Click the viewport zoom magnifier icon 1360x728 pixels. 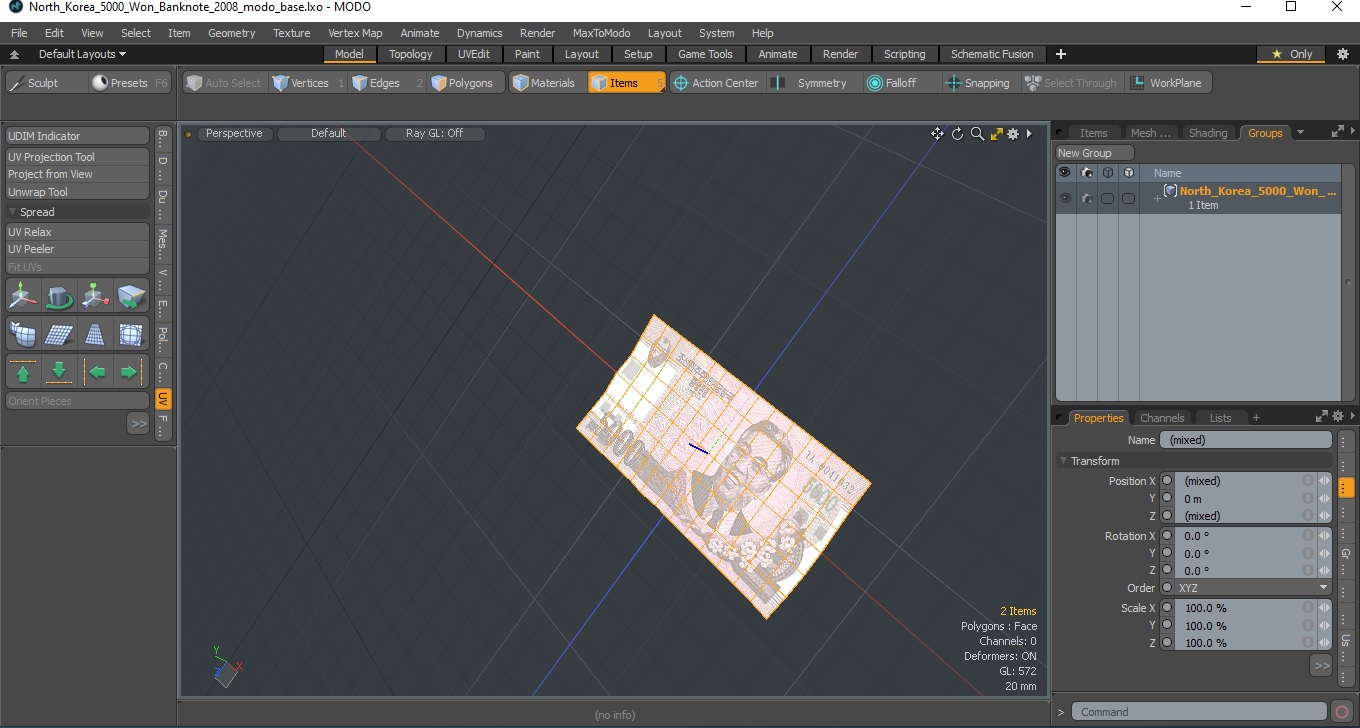(977, 134)
